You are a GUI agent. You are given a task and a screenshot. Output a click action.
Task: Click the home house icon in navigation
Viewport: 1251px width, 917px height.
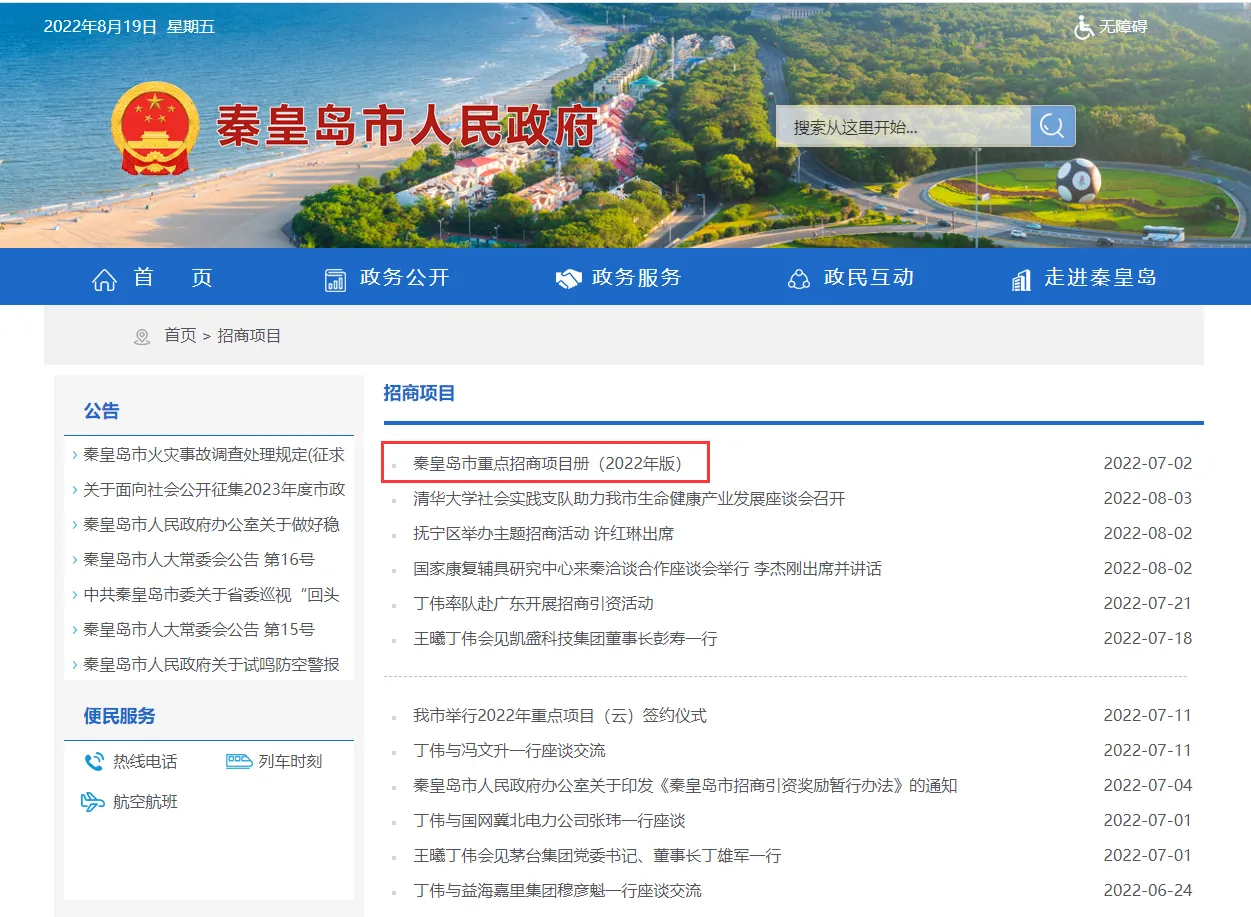[104, 279]
